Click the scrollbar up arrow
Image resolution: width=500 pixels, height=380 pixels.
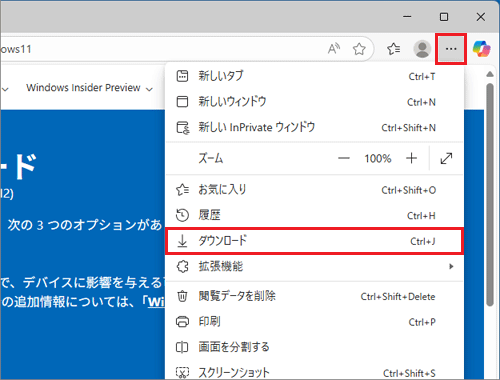(x=490, y=74)
